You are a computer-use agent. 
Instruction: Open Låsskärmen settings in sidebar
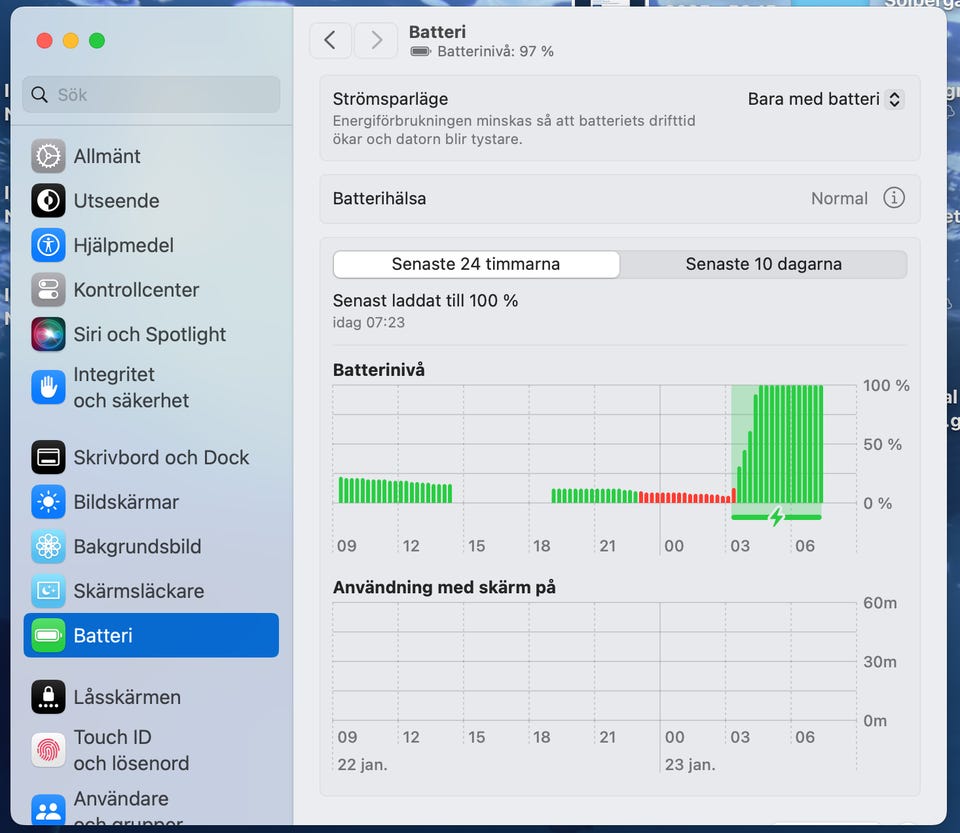pyautogui.click(x=127, y=697)
